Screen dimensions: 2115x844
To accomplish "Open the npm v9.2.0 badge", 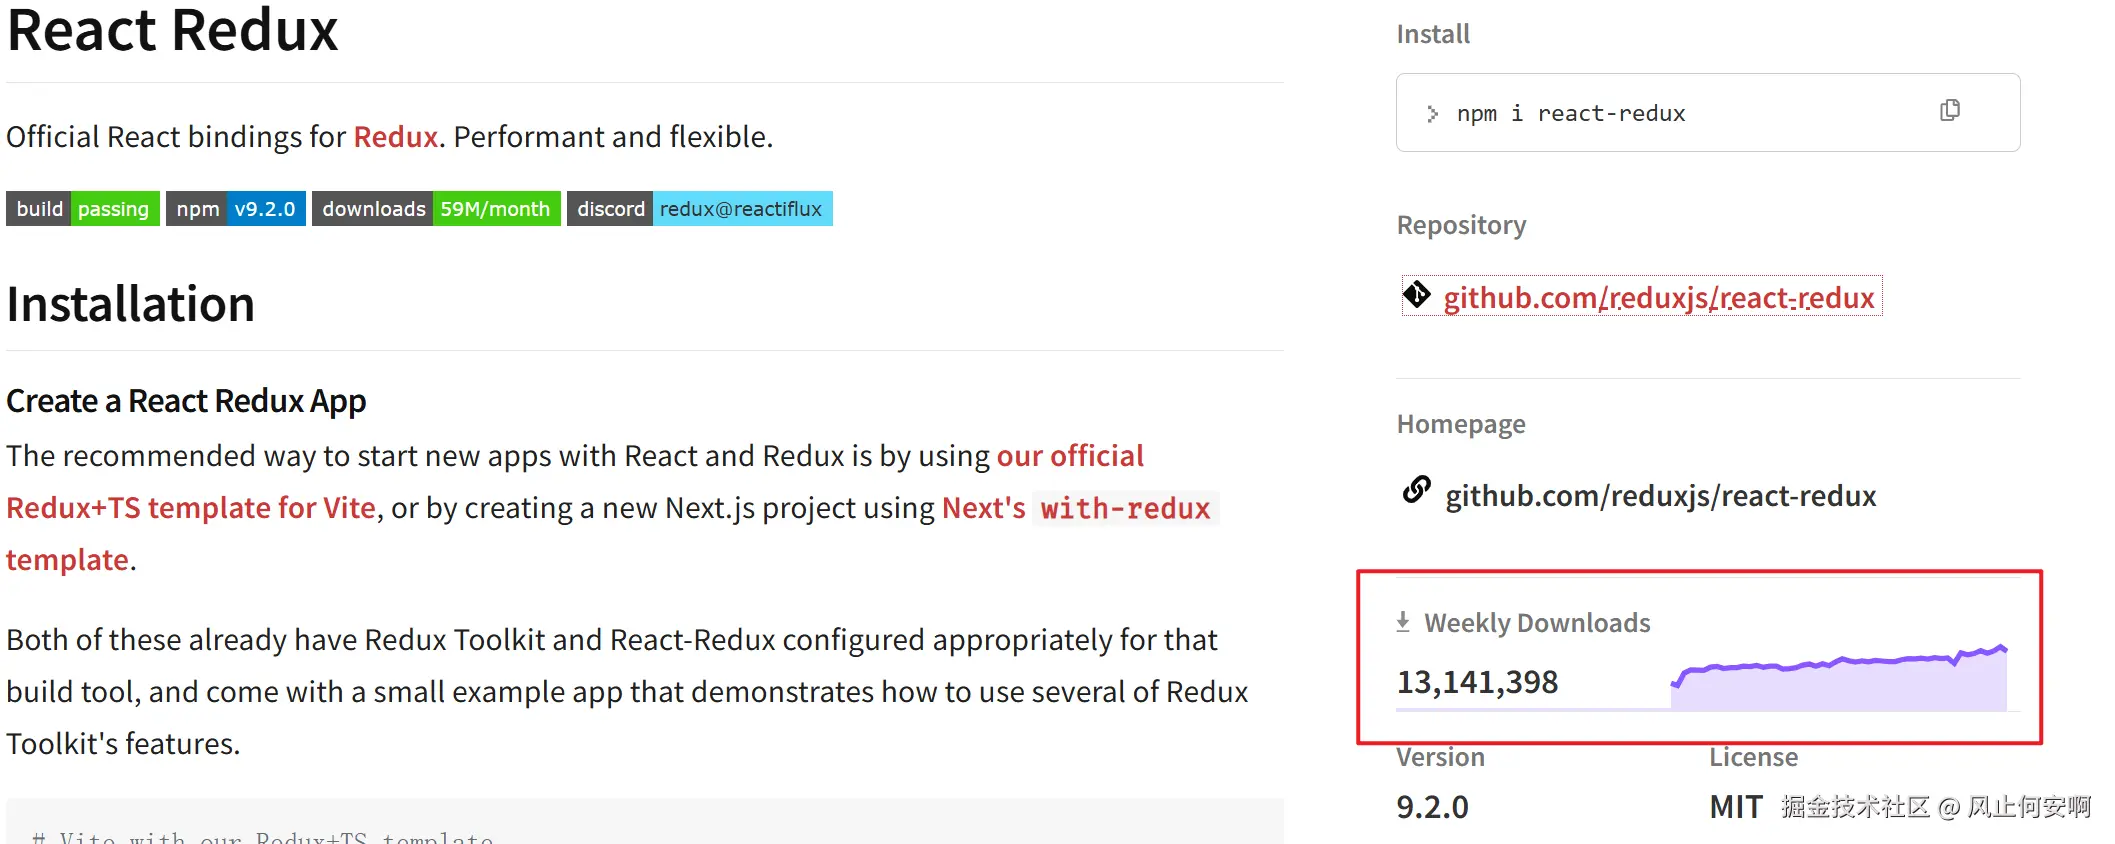I will 236,209.
